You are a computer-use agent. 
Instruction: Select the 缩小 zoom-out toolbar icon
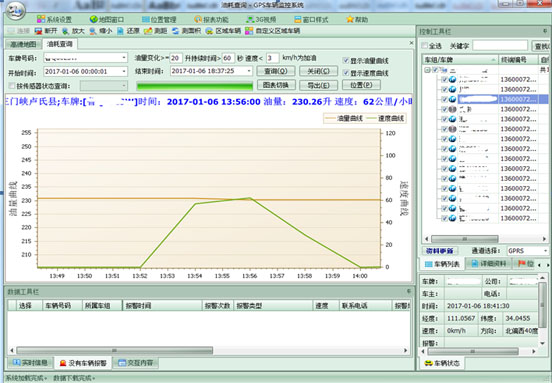[93, 31]
